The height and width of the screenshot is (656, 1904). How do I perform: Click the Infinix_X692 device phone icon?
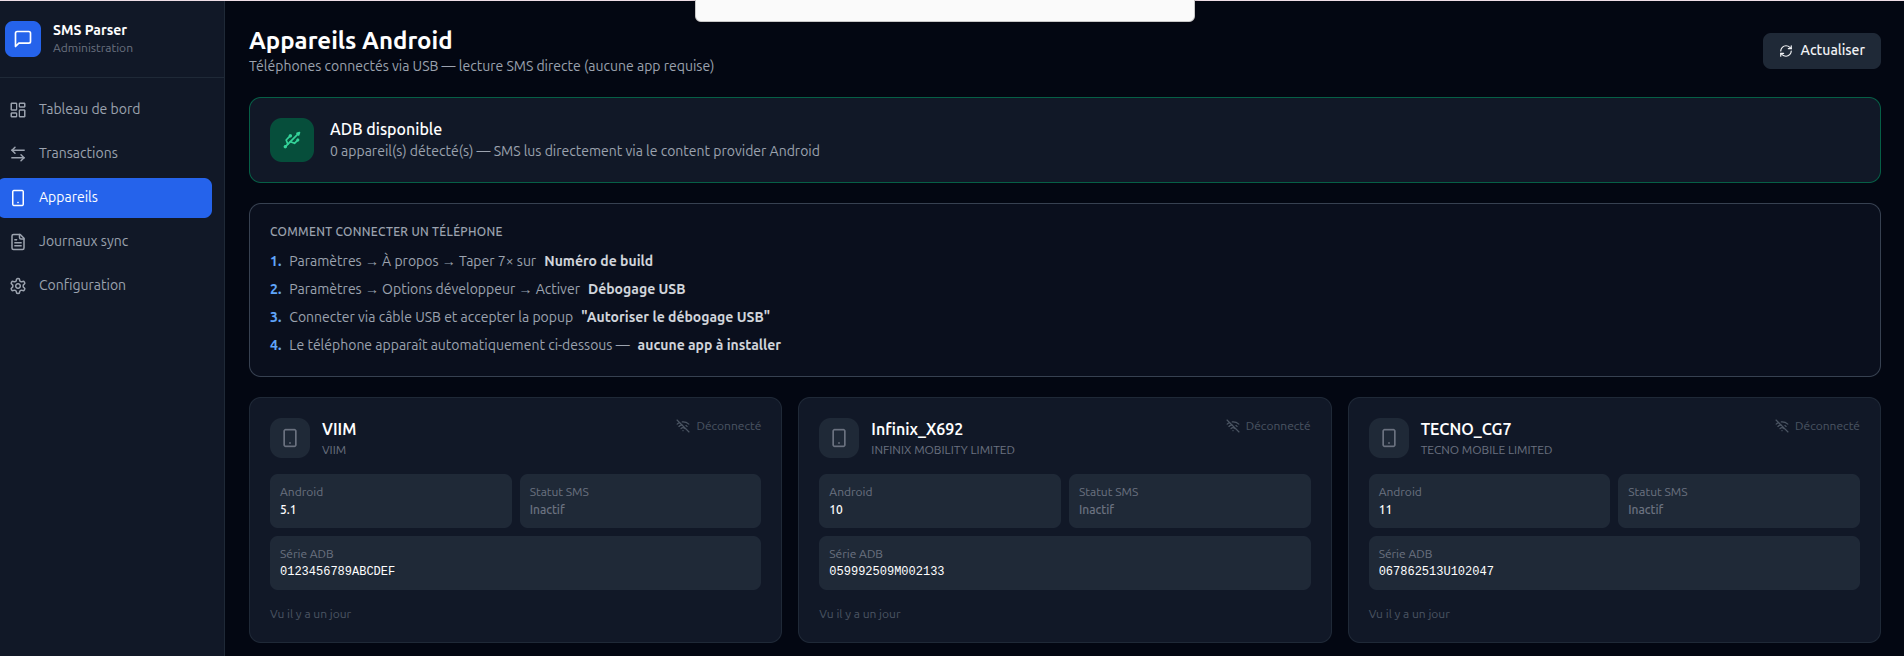[x=839, y=438]
